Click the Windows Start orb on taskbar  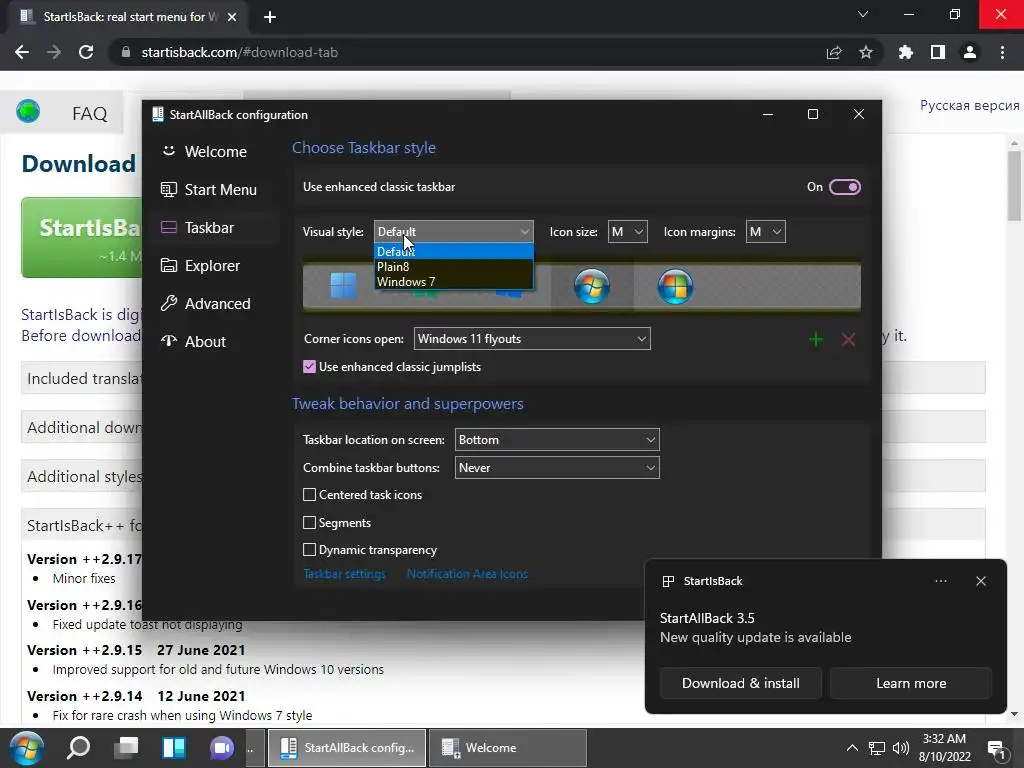(26, 748)
